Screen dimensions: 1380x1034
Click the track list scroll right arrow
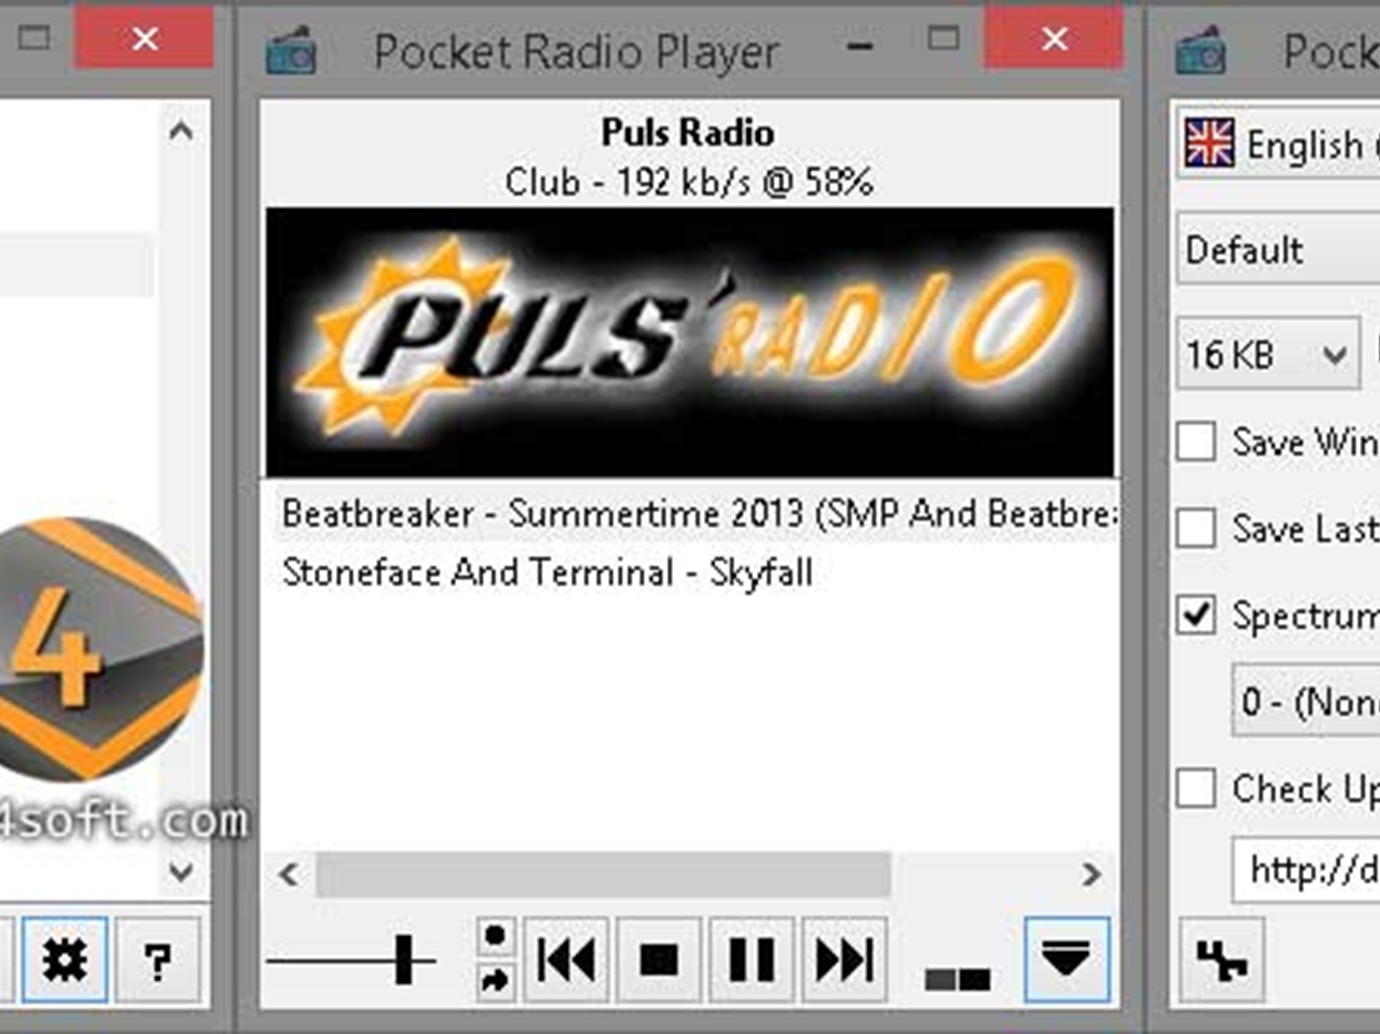1091,875
